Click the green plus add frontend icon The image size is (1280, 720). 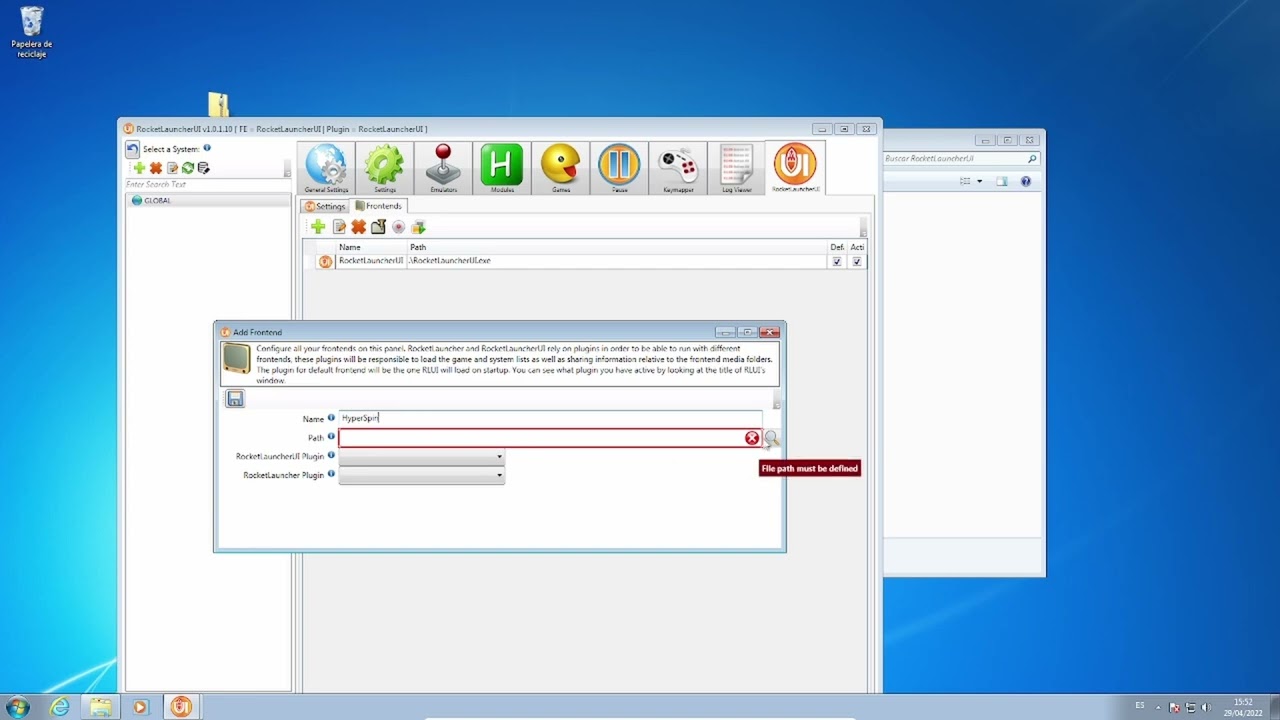point(318,227)
